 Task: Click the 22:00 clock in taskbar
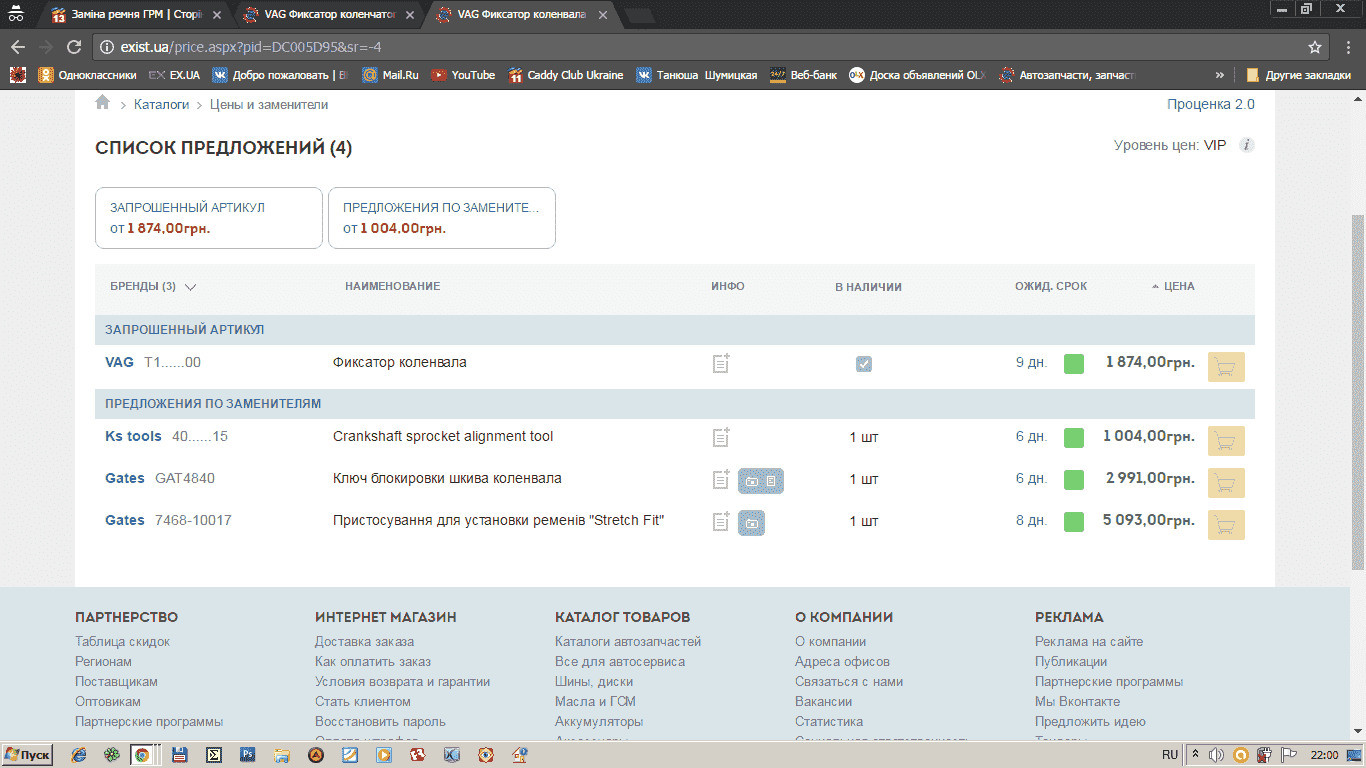[1324, 755]
